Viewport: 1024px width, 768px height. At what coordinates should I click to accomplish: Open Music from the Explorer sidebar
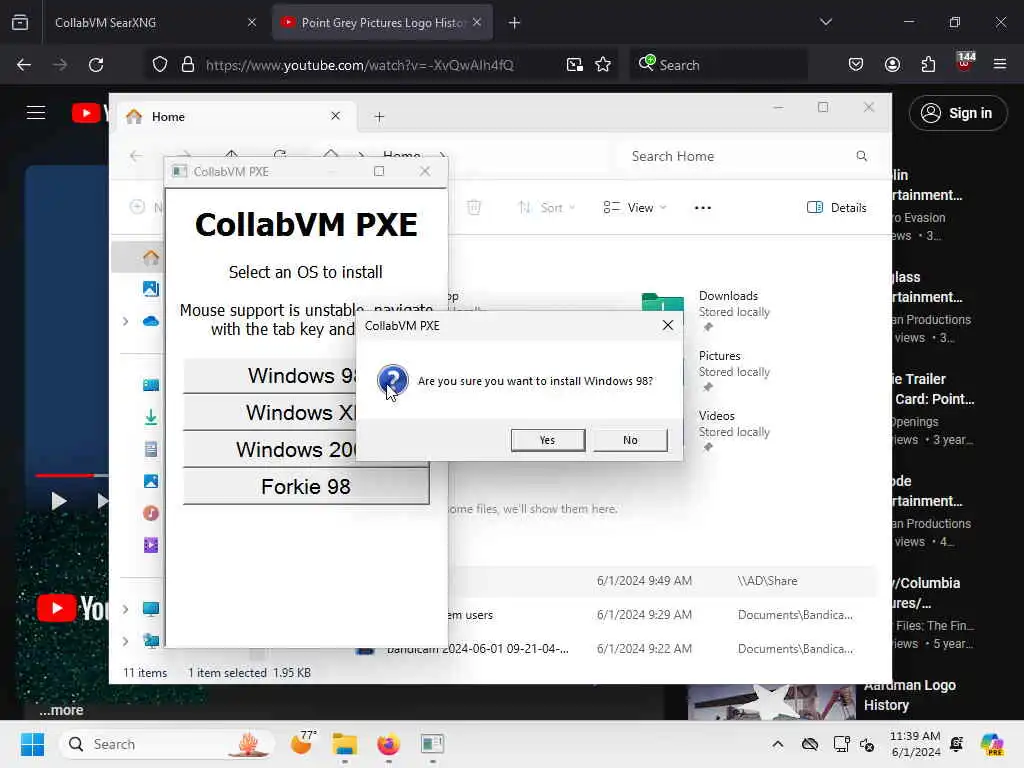[x=150, y=513]
